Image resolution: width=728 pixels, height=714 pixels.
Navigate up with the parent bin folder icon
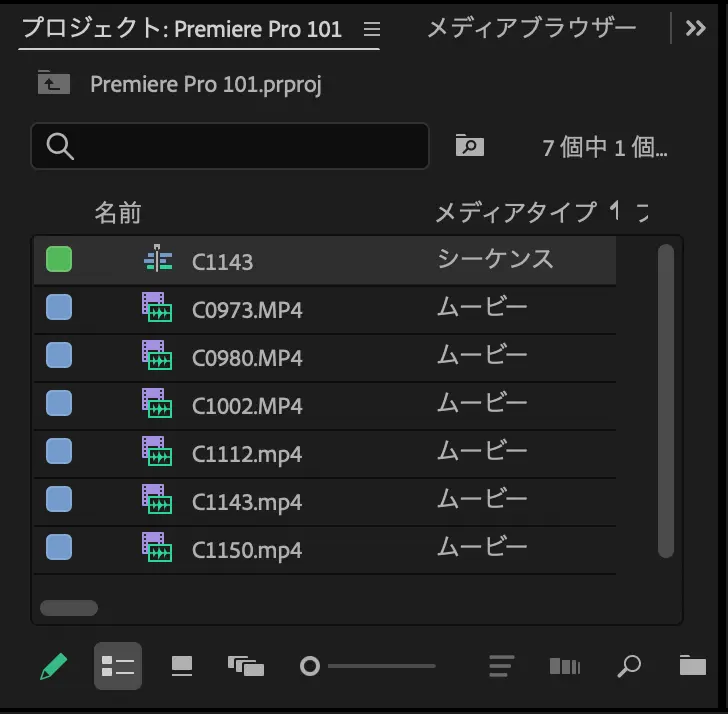(x=54, y=83)
